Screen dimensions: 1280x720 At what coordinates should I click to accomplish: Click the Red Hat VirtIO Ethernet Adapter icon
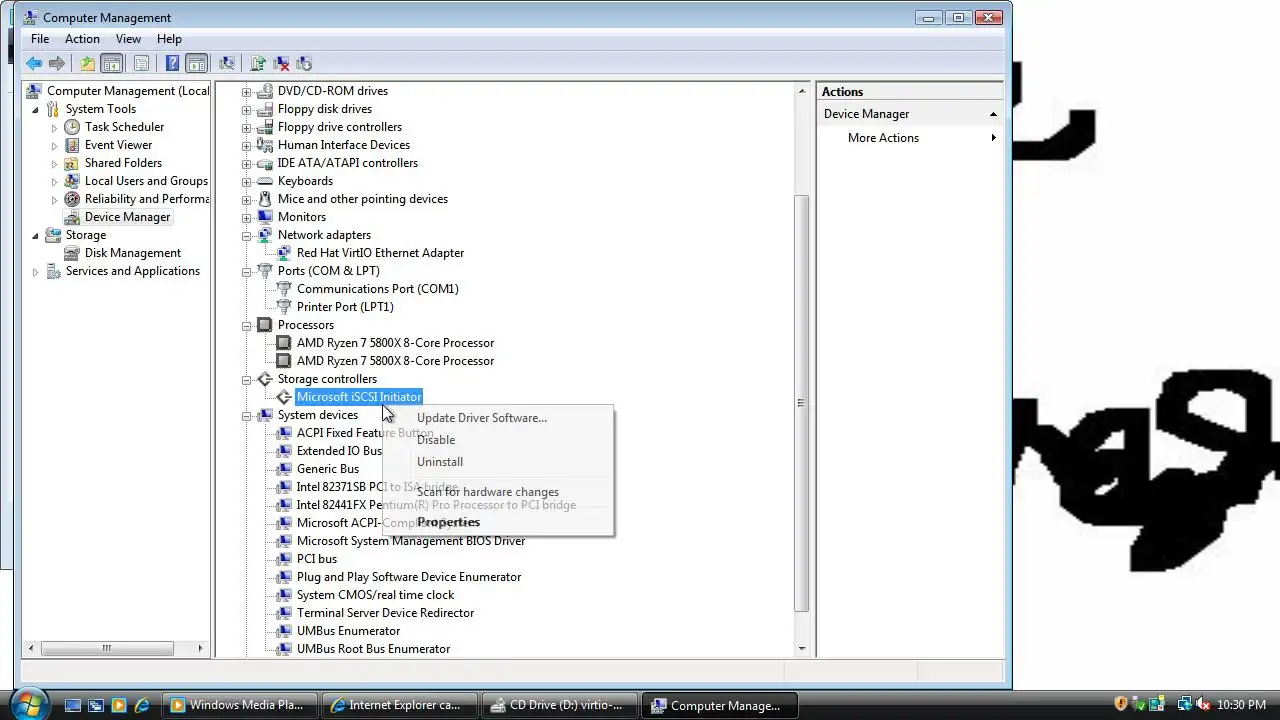pos(284,253)
